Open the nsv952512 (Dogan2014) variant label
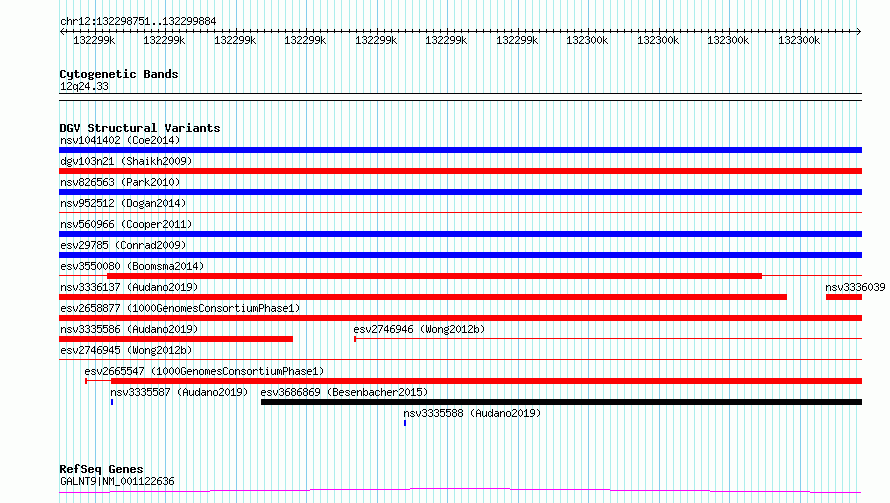 [x=123, y=203]
